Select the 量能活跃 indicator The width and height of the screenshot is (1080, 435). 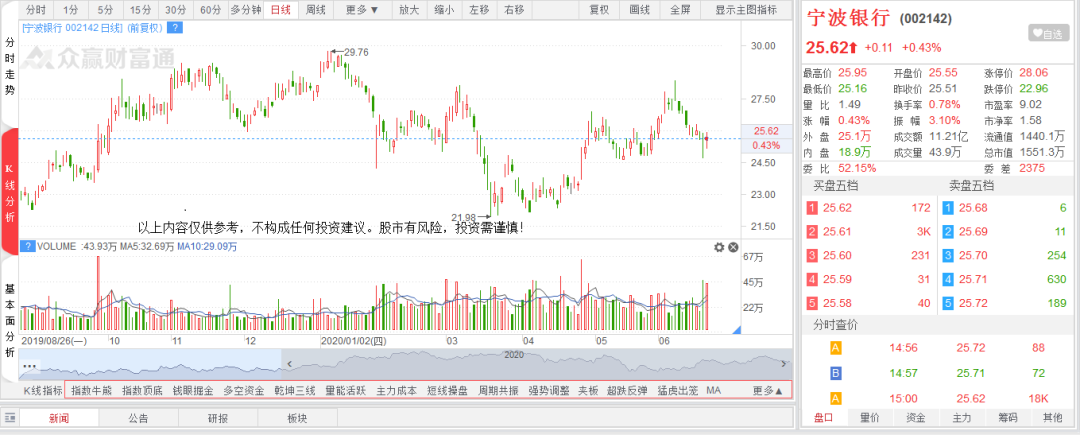pyautogui.click(x=346, y=391)
